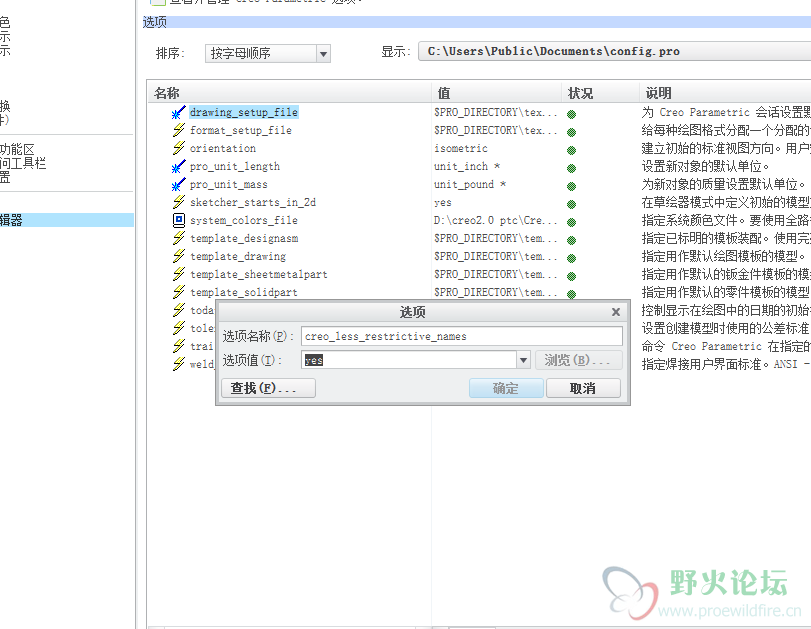811x629 pixels.
Task: Click the monitor icon beside system_colors_file
Action: tap(178, 220)
